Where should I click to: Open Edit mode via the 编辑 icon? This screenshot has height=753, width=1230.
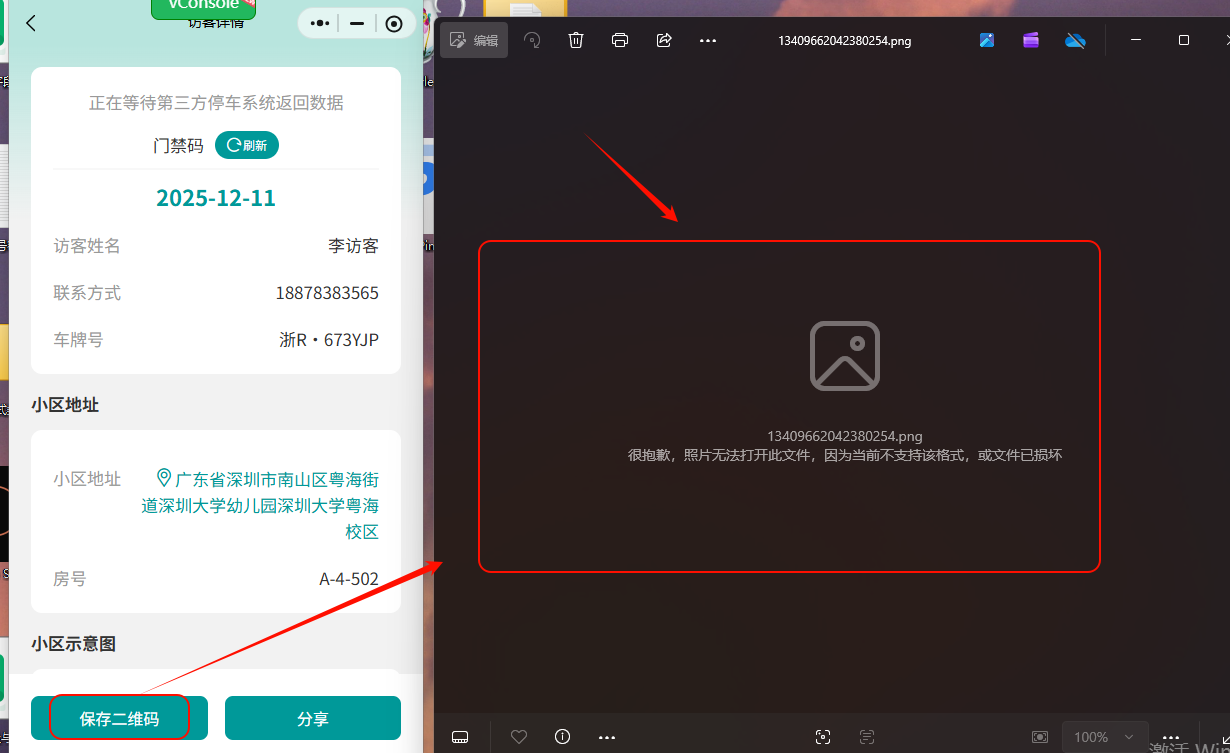click(x=473, y=40)
